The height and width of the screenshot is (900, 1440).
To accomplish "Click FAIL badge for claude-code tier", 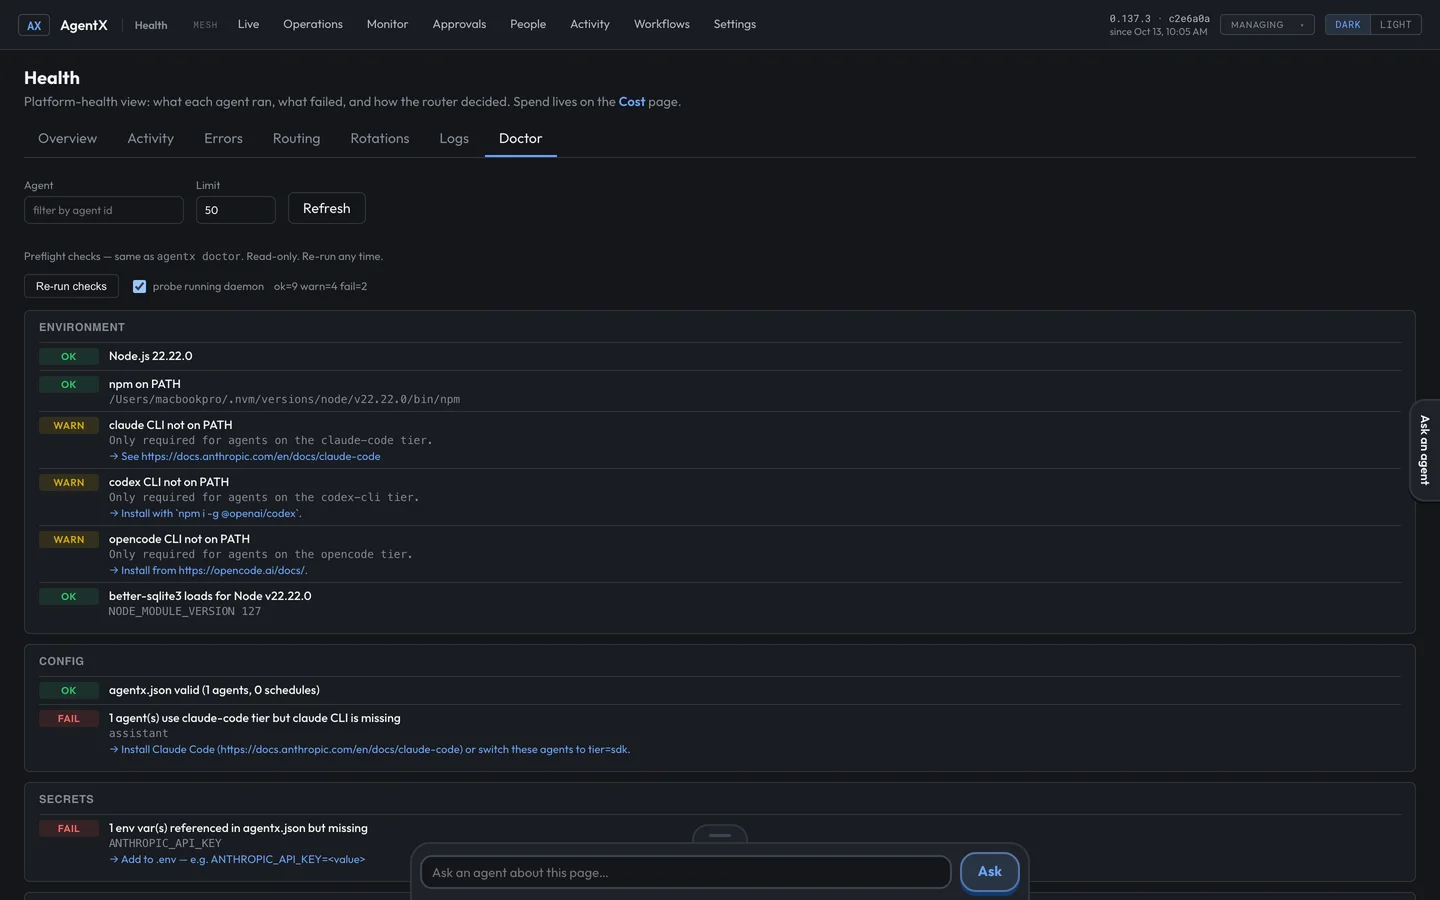I will point(69,719).
